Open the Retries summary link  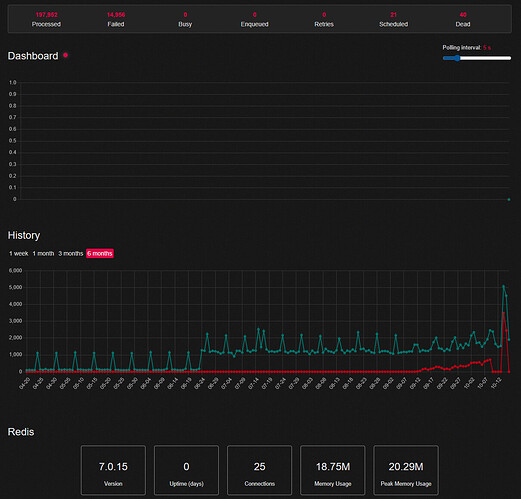point(324,19)
